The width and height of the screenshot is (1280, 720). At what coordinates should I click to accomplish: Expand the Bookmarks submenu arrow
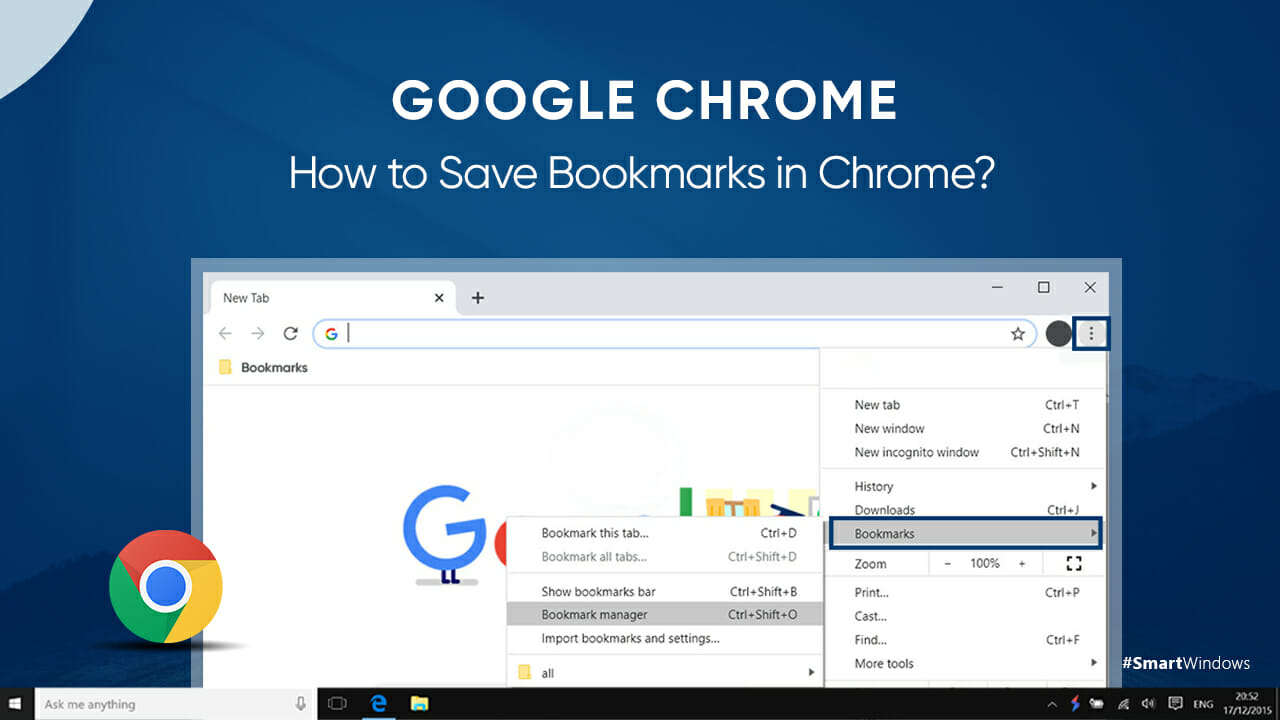1093,534
